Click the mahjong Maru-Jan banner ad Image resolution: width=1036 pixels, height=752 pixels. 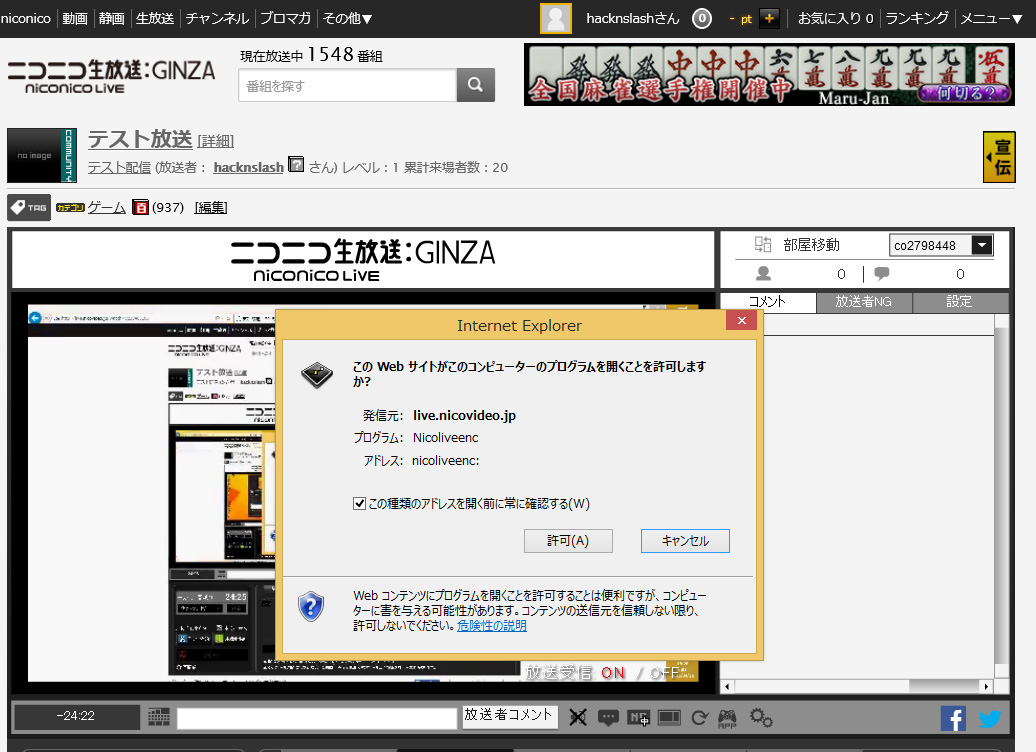(x=769, y=75)
